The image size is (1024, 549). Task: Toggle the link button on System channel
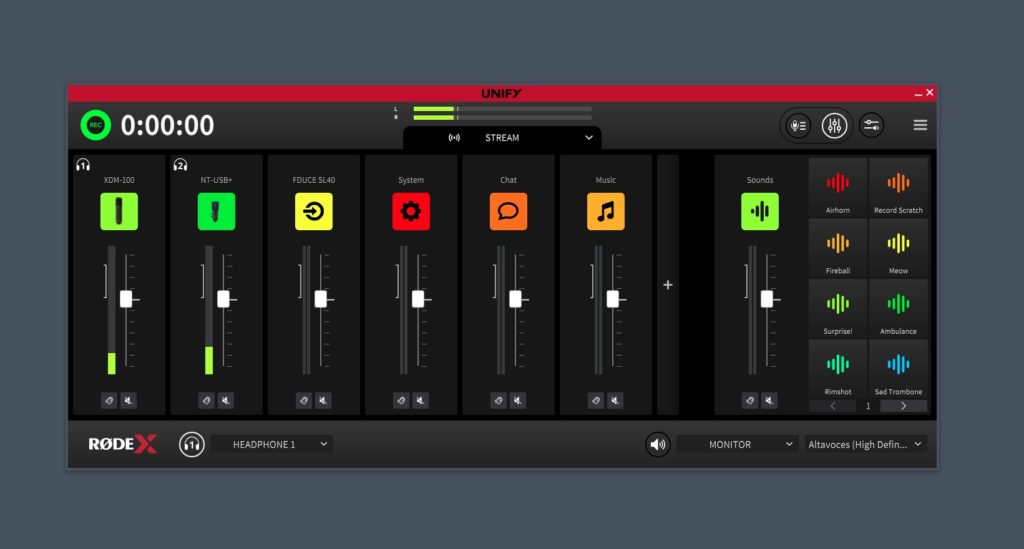coord(401,400)
